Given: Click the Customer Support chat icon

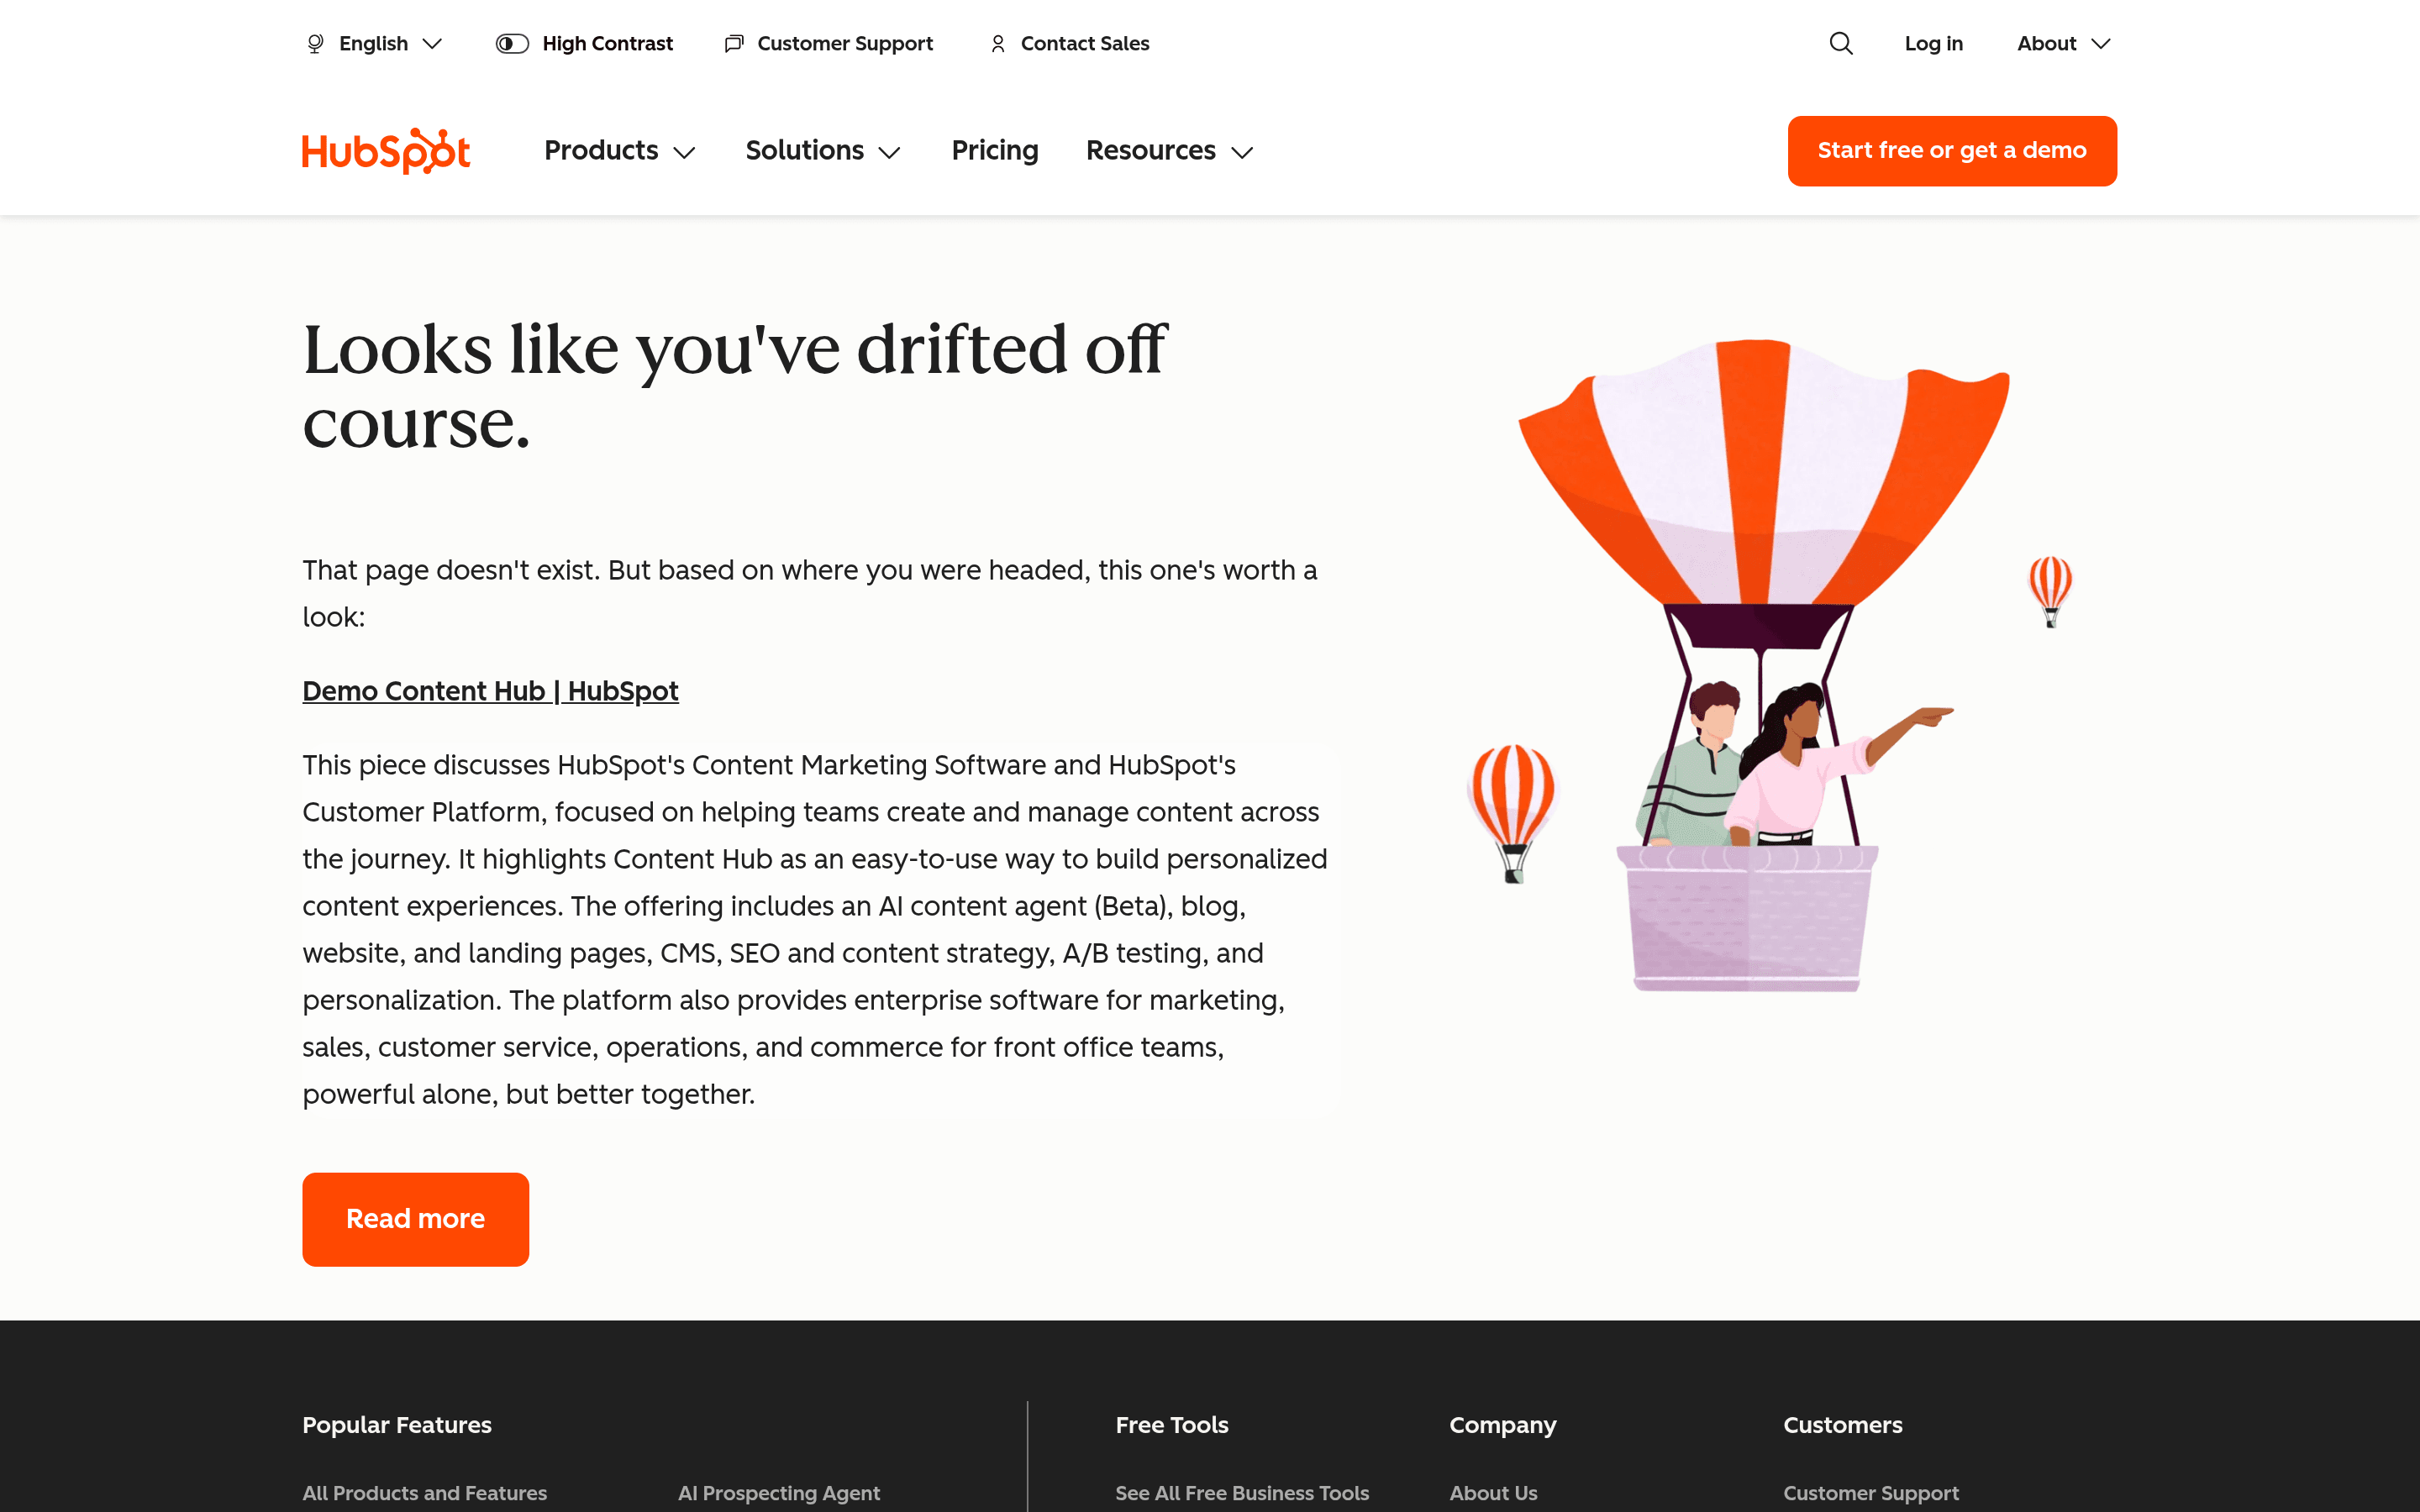Looking at the screenshot, I should tap(734, 43).
